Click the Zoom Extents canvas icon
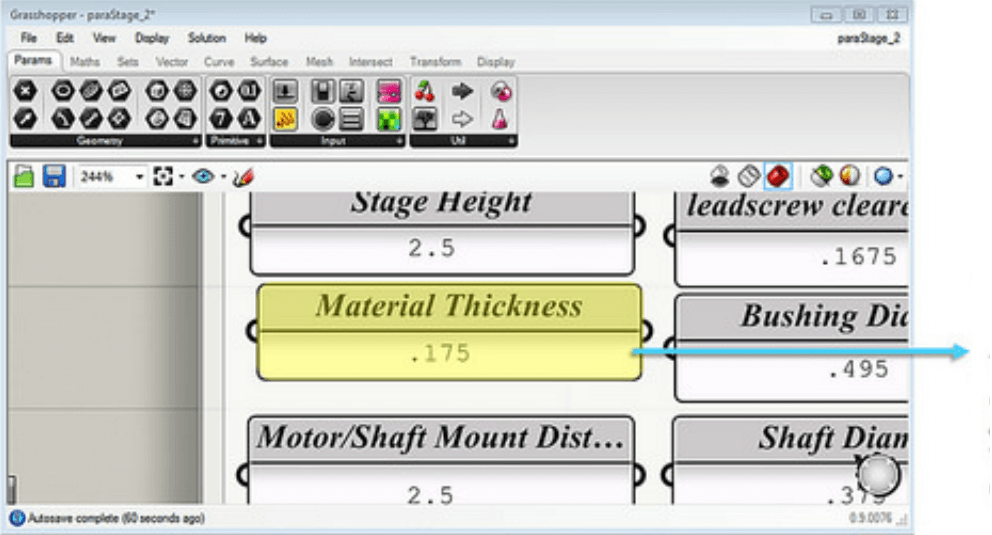The width and height of the screenshot is (992, 535). click(163, 176)
